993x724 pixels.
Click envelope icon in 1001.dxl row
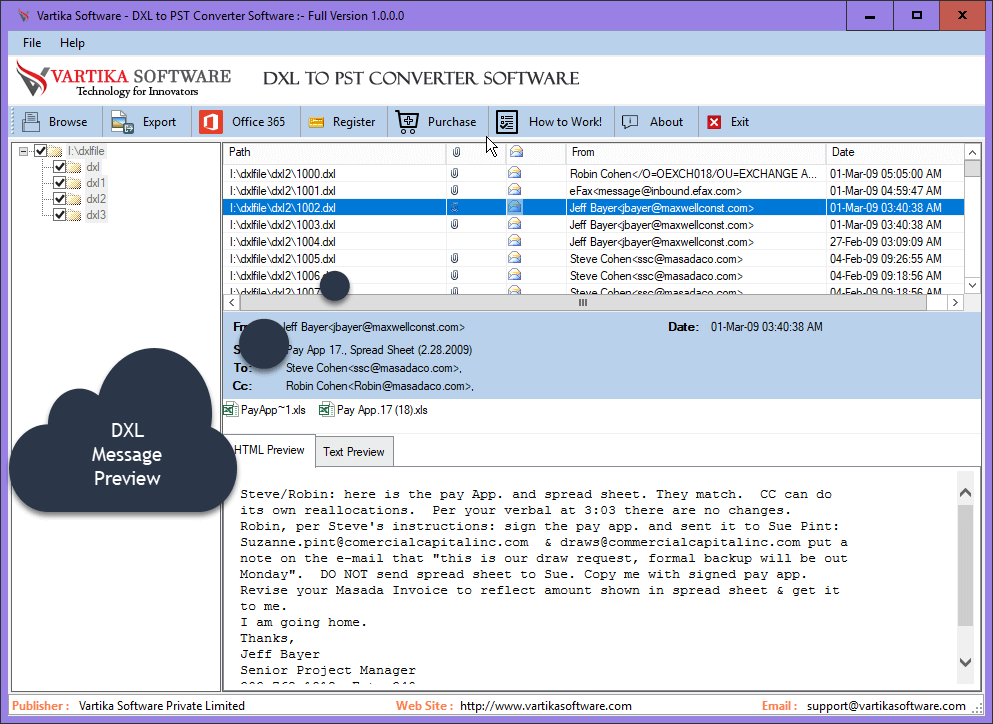pyautogui.click(x=514, y=189)
